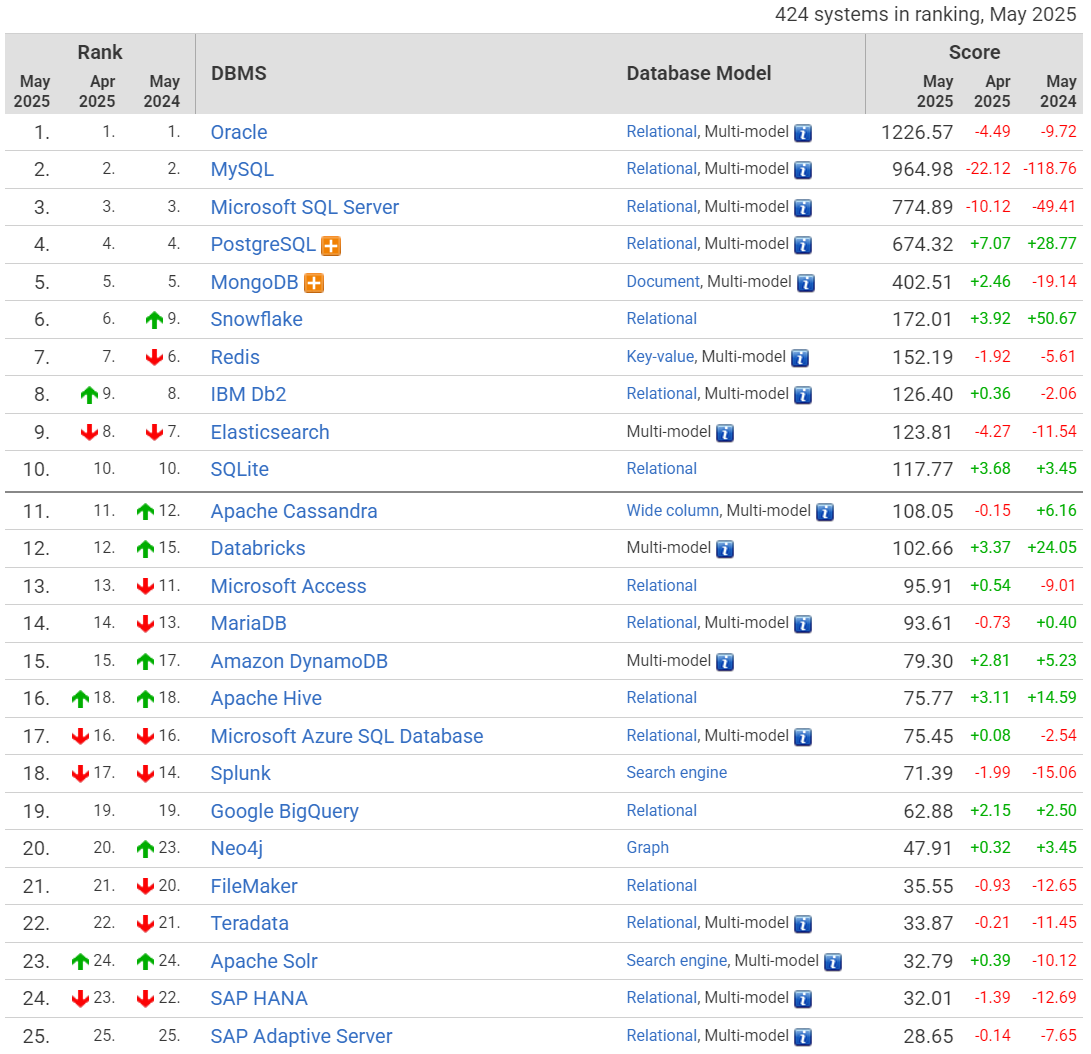Open Microsoft SQL Server page

coord(305,207)
